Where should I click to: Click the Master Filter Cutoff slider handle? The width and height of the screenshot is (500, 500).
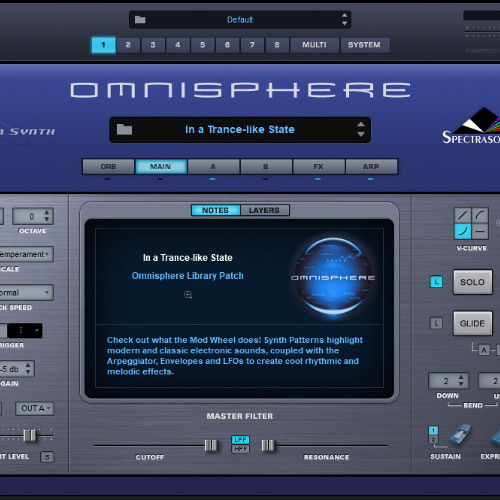(x=211, y=445)
